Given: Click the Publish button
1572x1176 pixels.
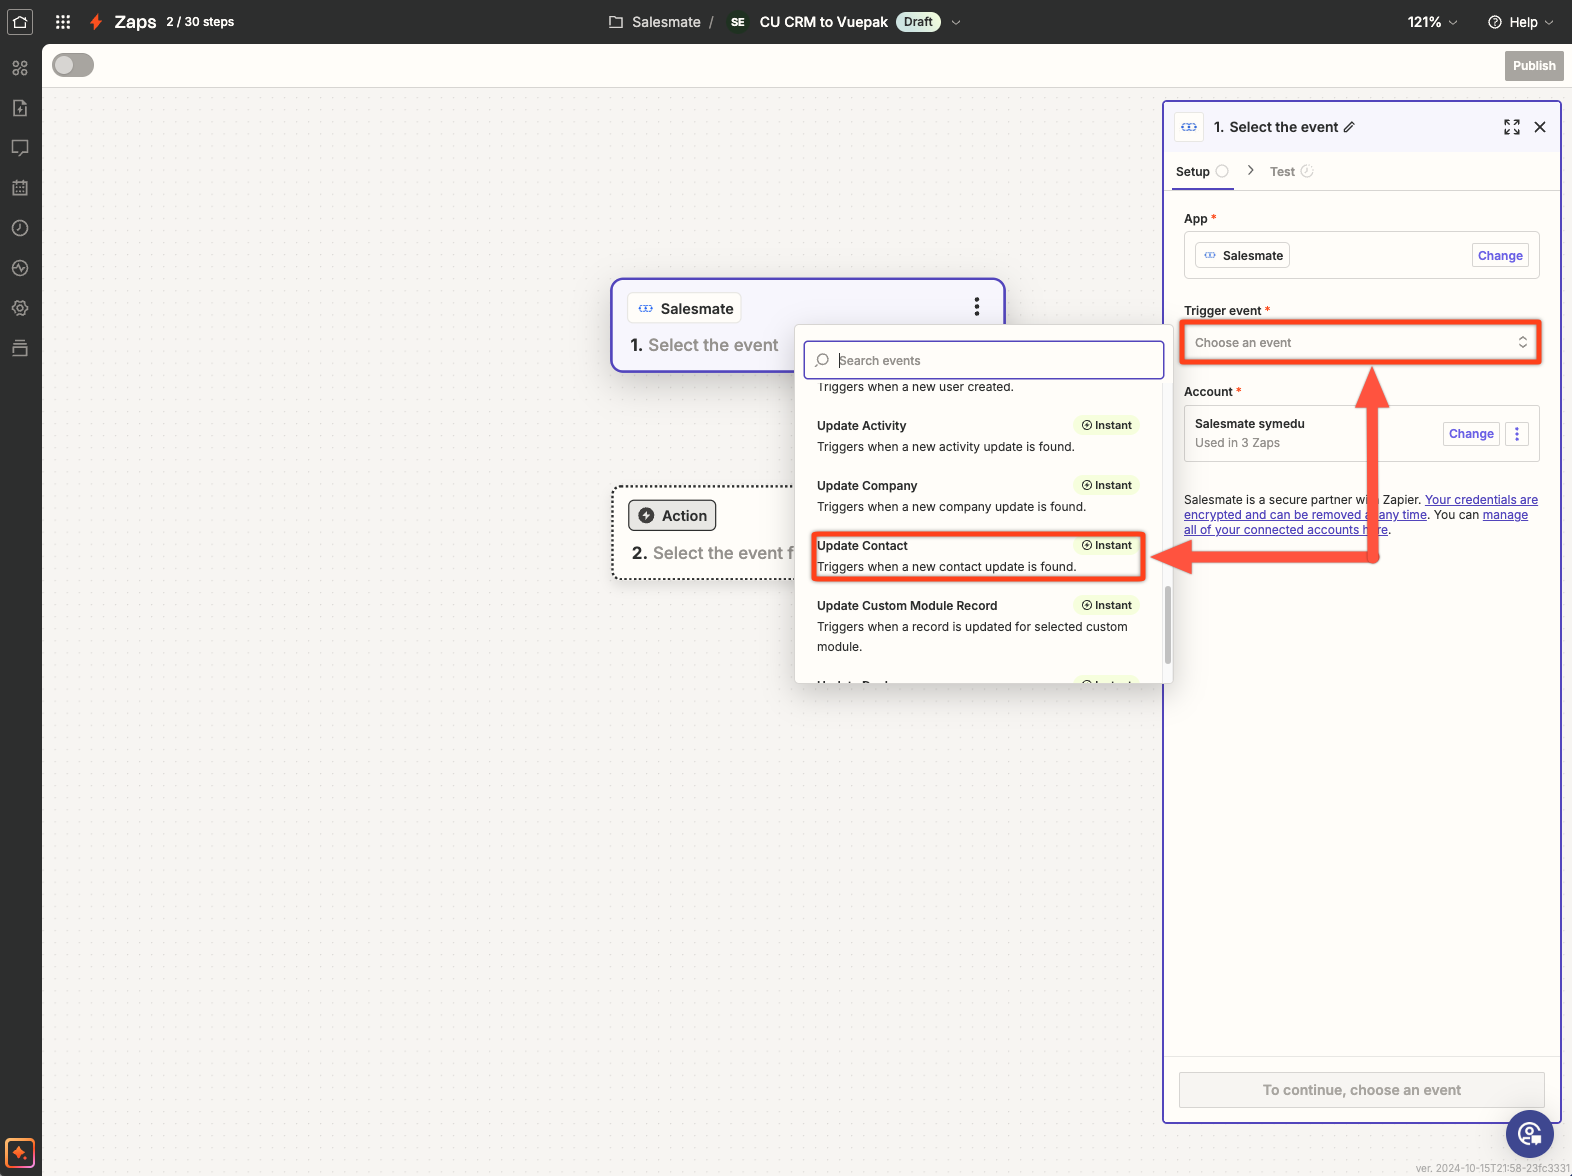Looking at the screenshot, I should pyautogui.click(x=1533, y=66).
